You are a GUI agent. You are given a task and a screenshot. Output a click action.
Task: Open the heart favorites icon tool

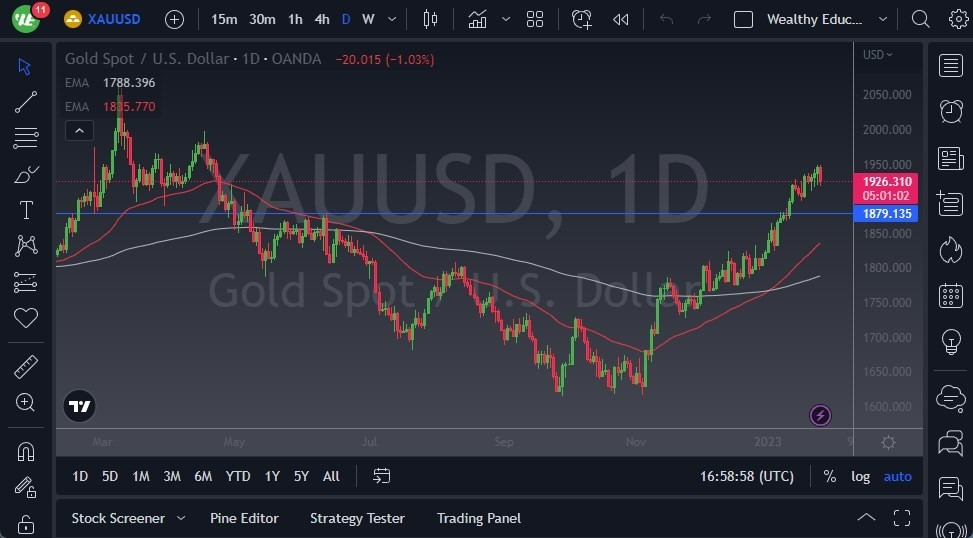26,319
